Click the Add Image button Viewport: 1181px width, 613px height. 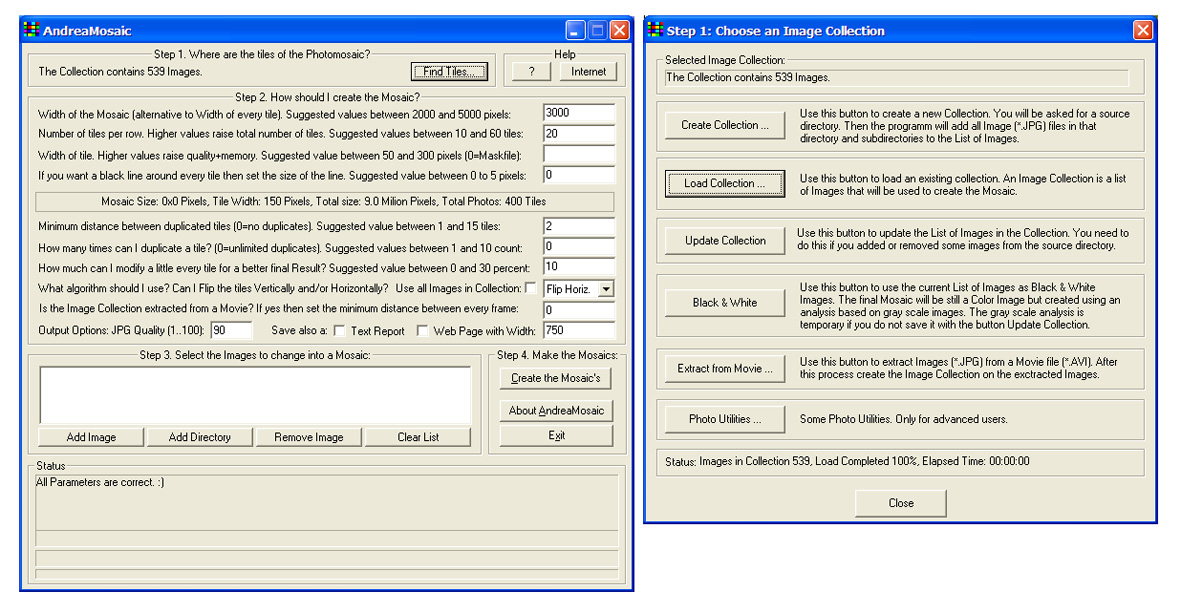(91, 437)
